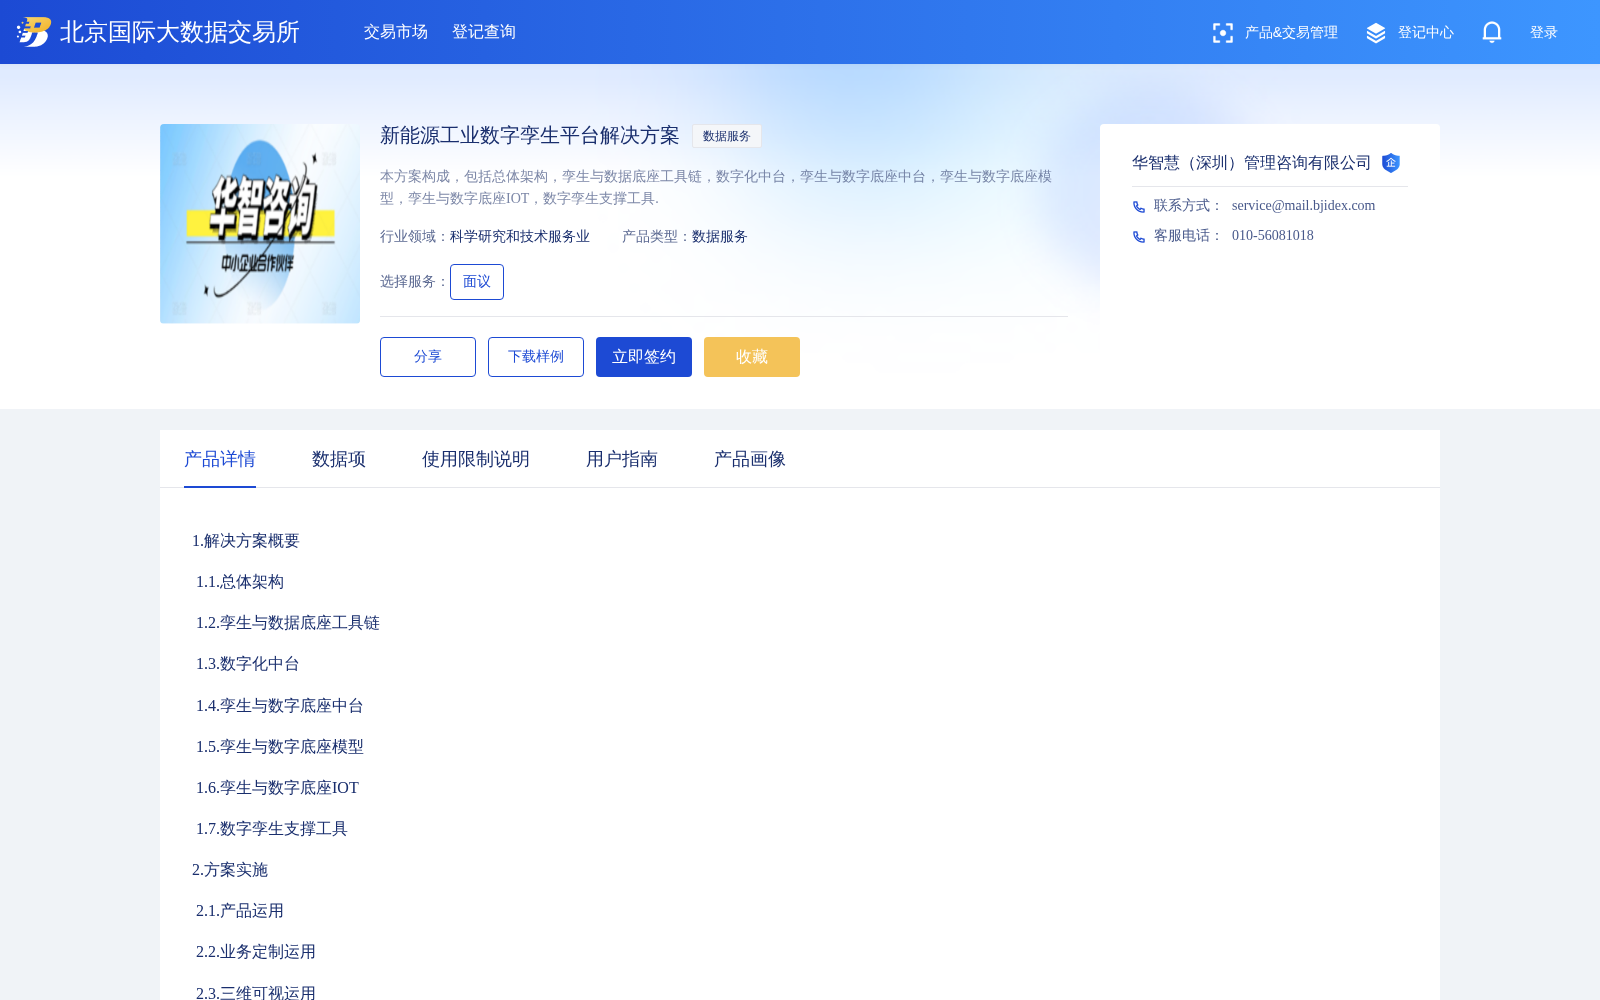This screenshot has width=1600, height=1000.
Task: Click the line 1.6.孪生与数字底座IOT
Action: (277, 788)
